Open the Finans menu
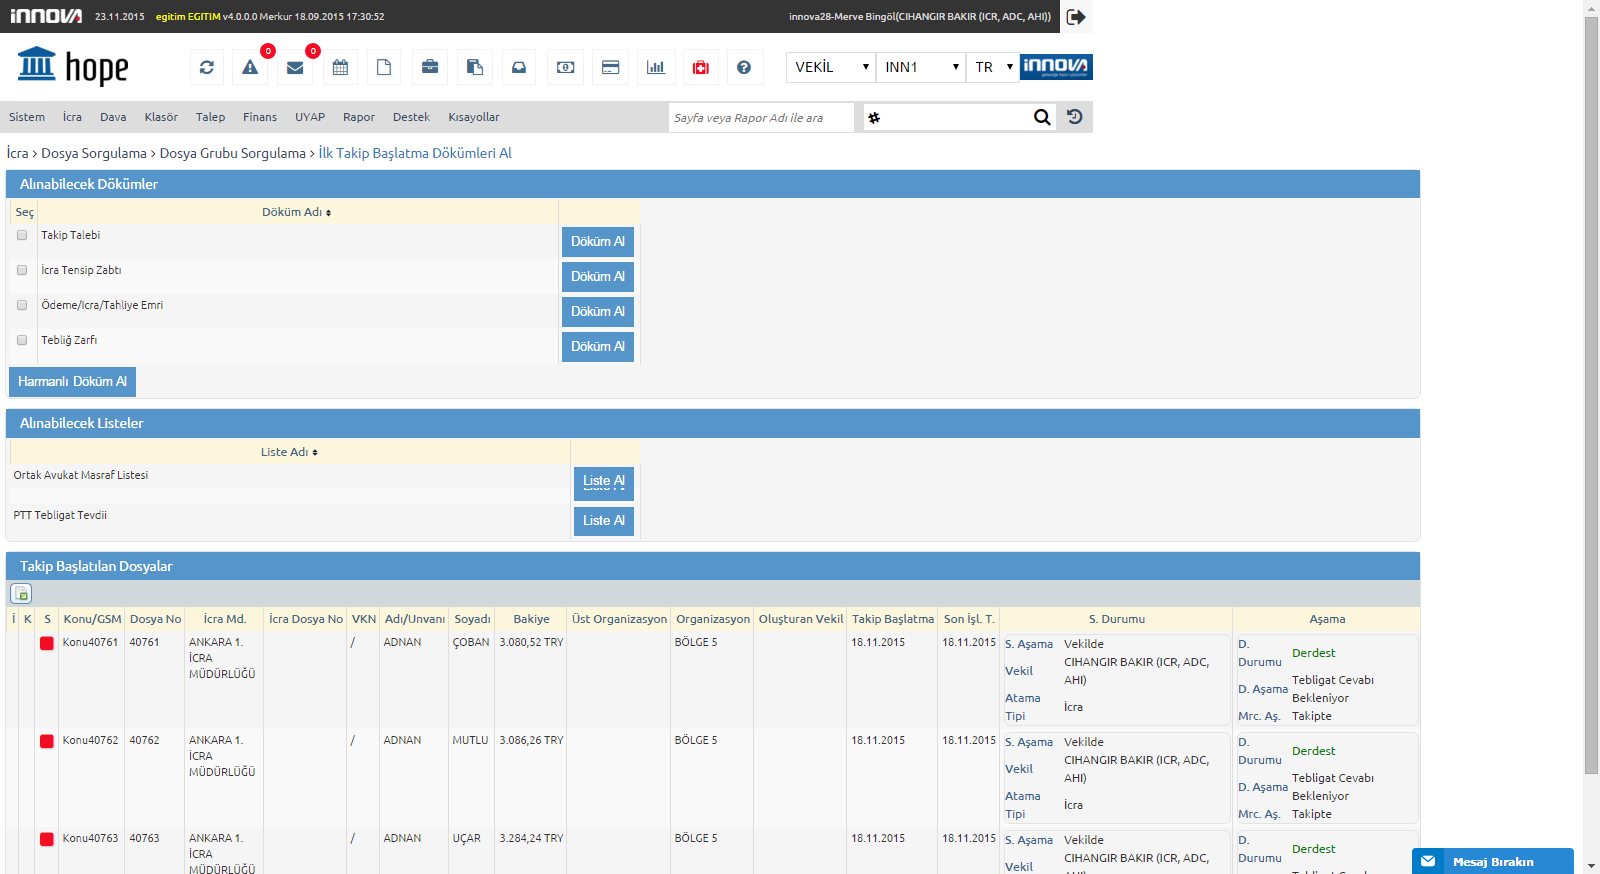Image resolution: width=1600 pixels, height=874 pixels. (x=260, y=117)
